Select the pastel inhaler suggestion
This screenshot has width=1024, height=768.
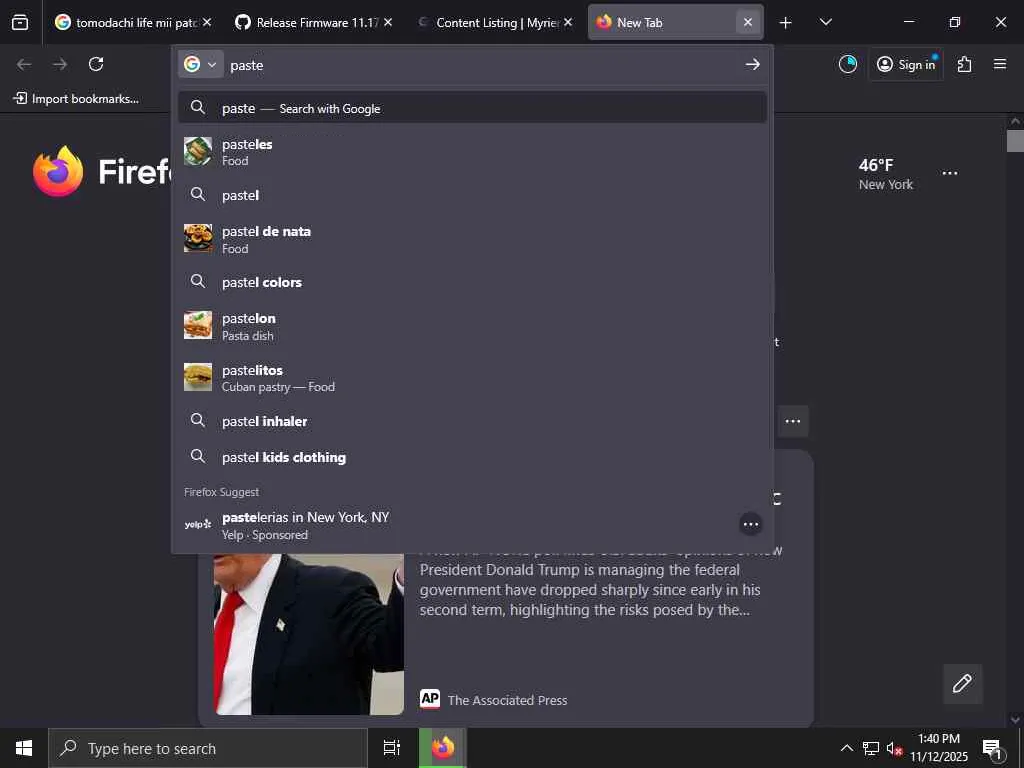(472, 421)
